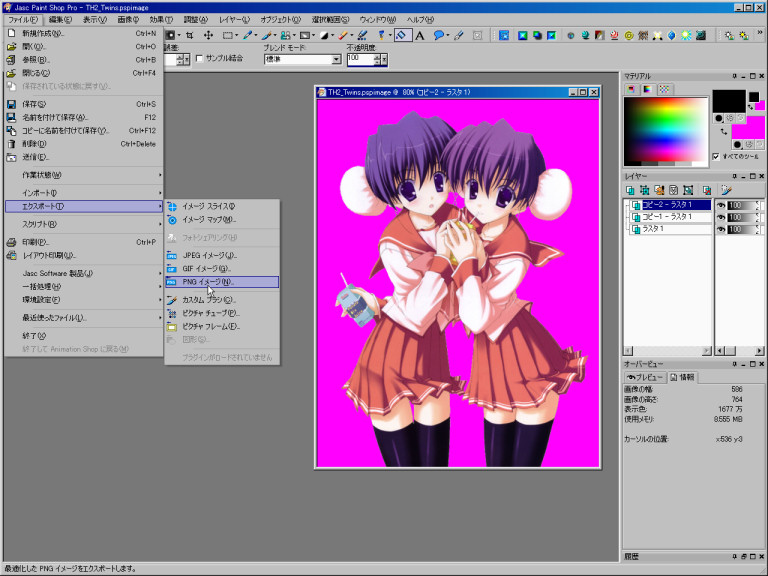Screen dimensions: 768x576
Task: Click ピクチャ フレーム export entry
Action: [x=222, y=326]
